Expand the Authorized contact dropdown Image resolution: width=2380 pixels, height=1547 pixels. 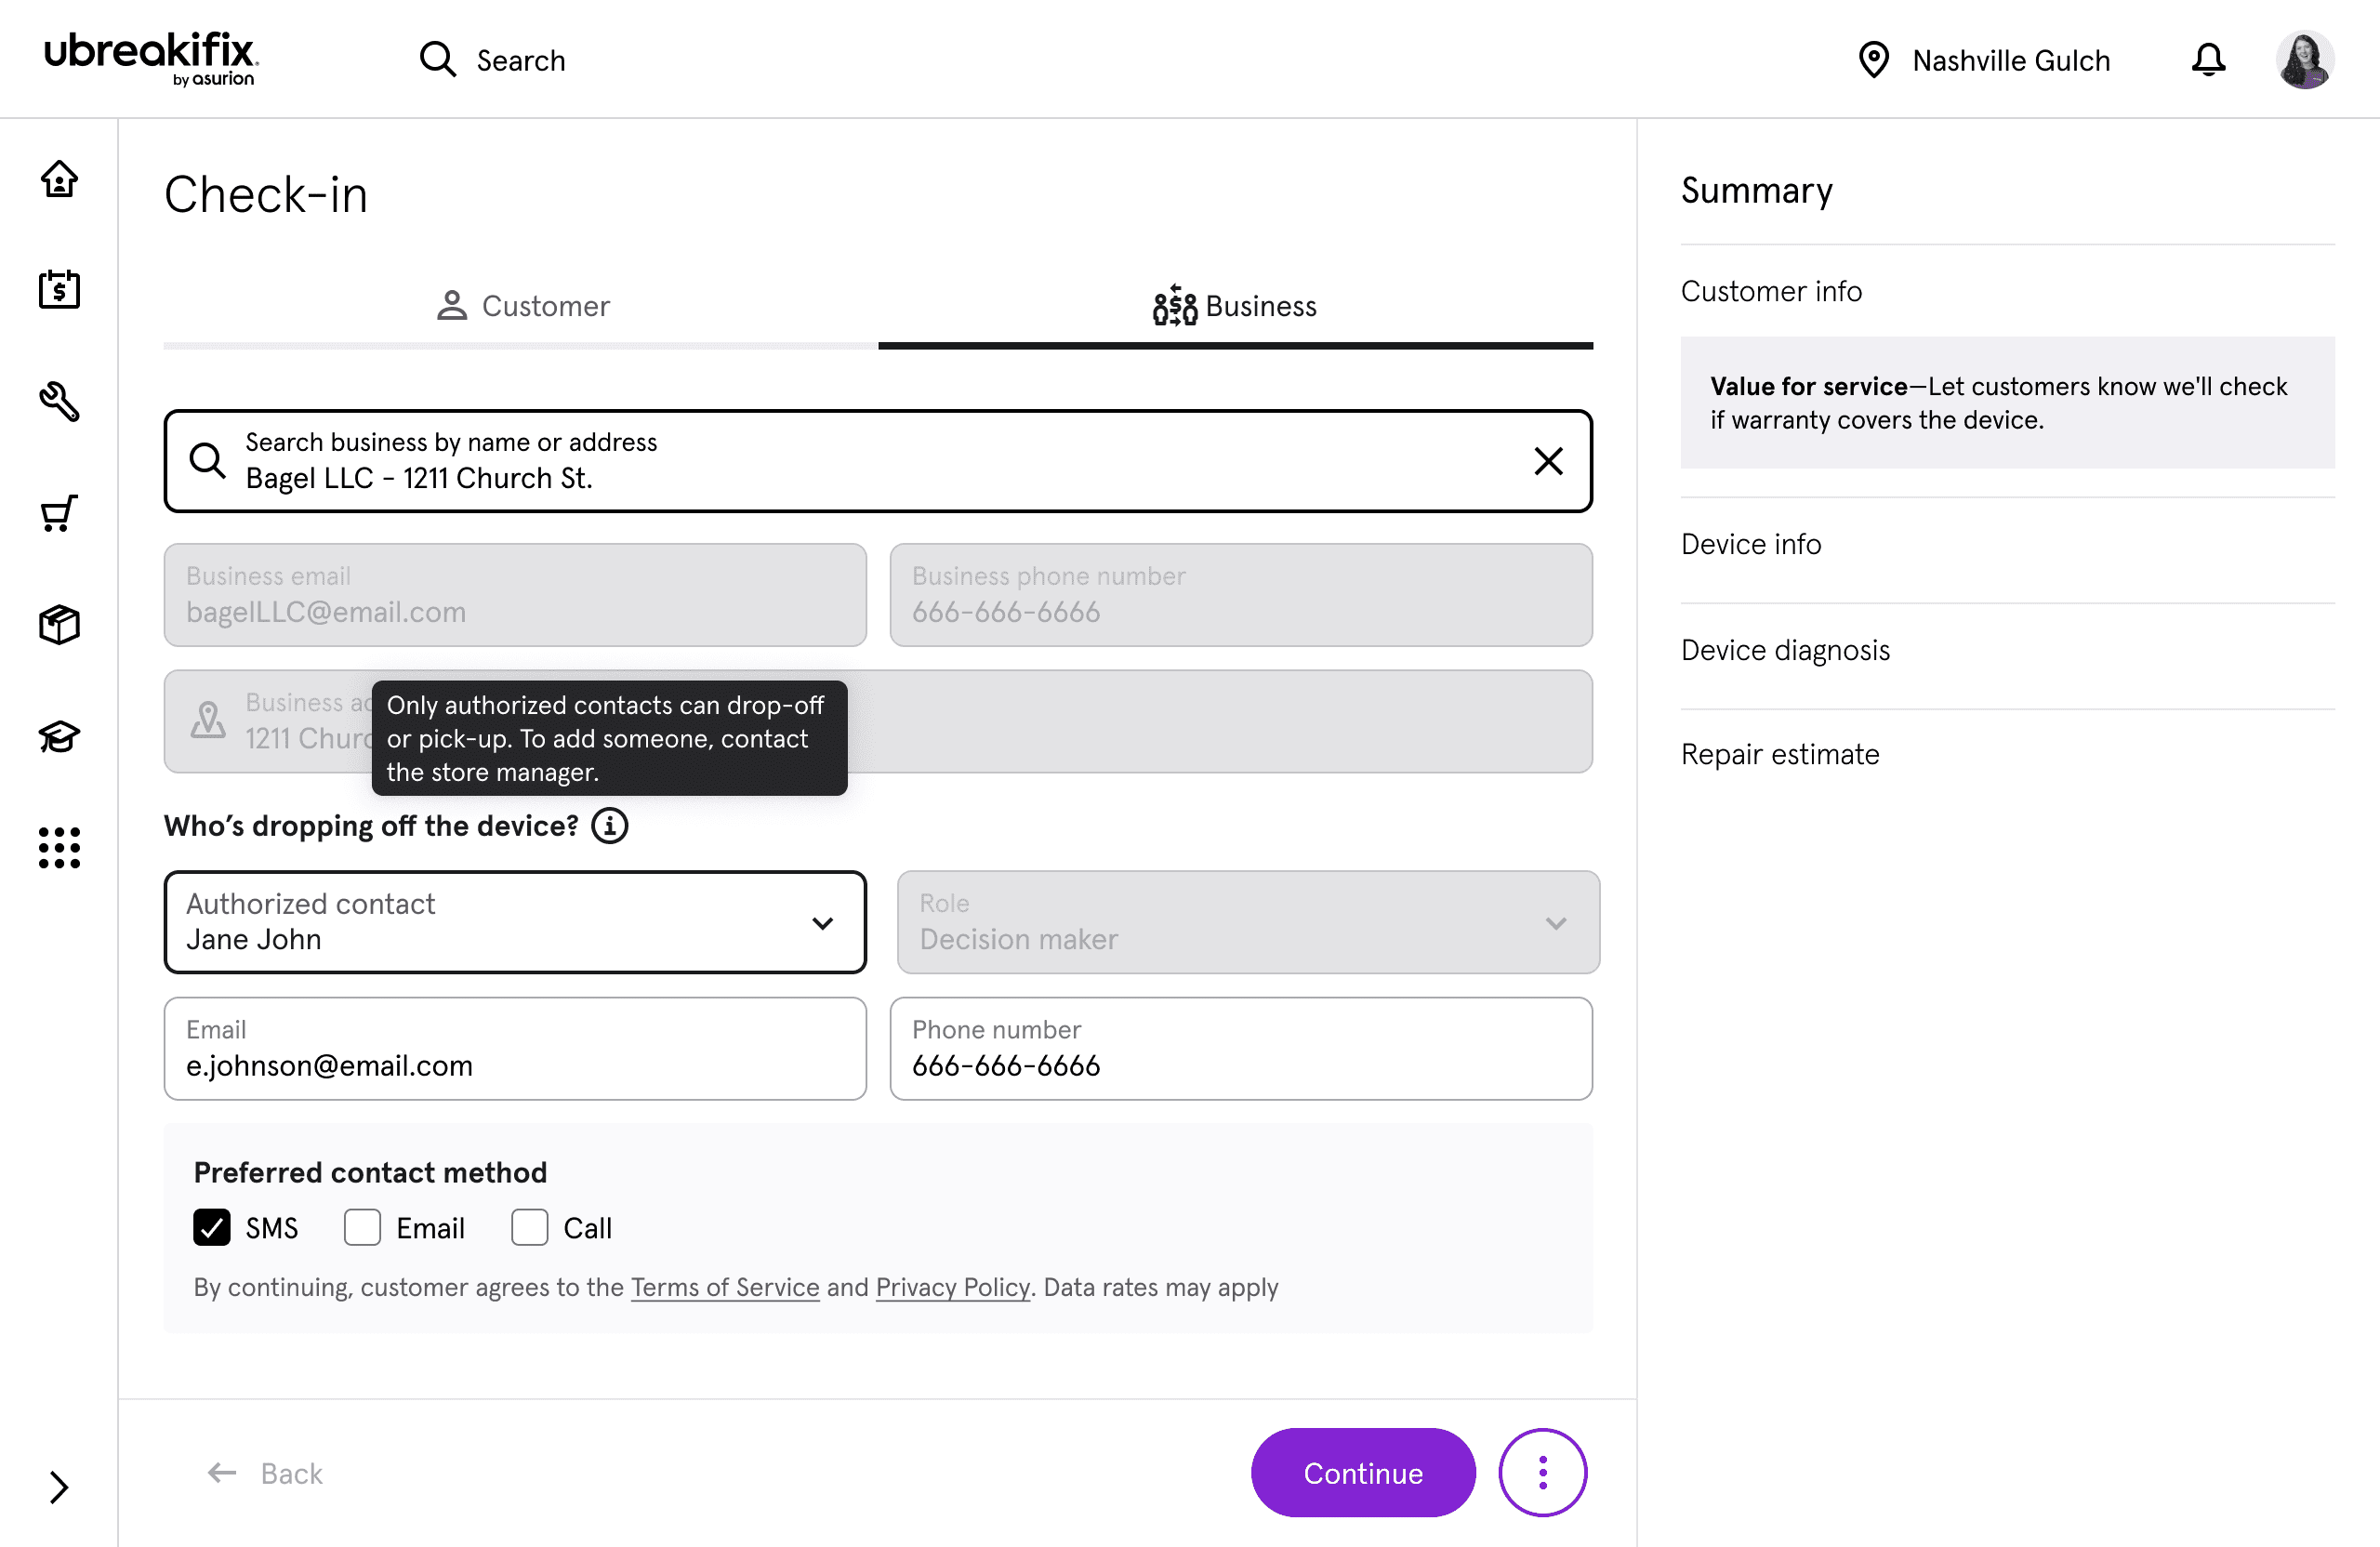point(515,922)
